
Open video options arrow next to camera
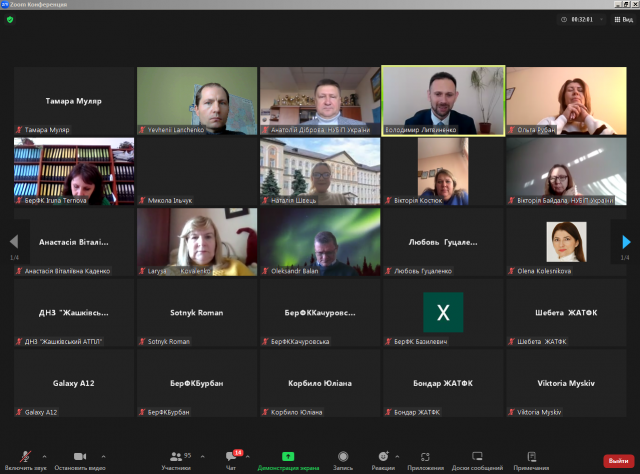coord(103,456)
